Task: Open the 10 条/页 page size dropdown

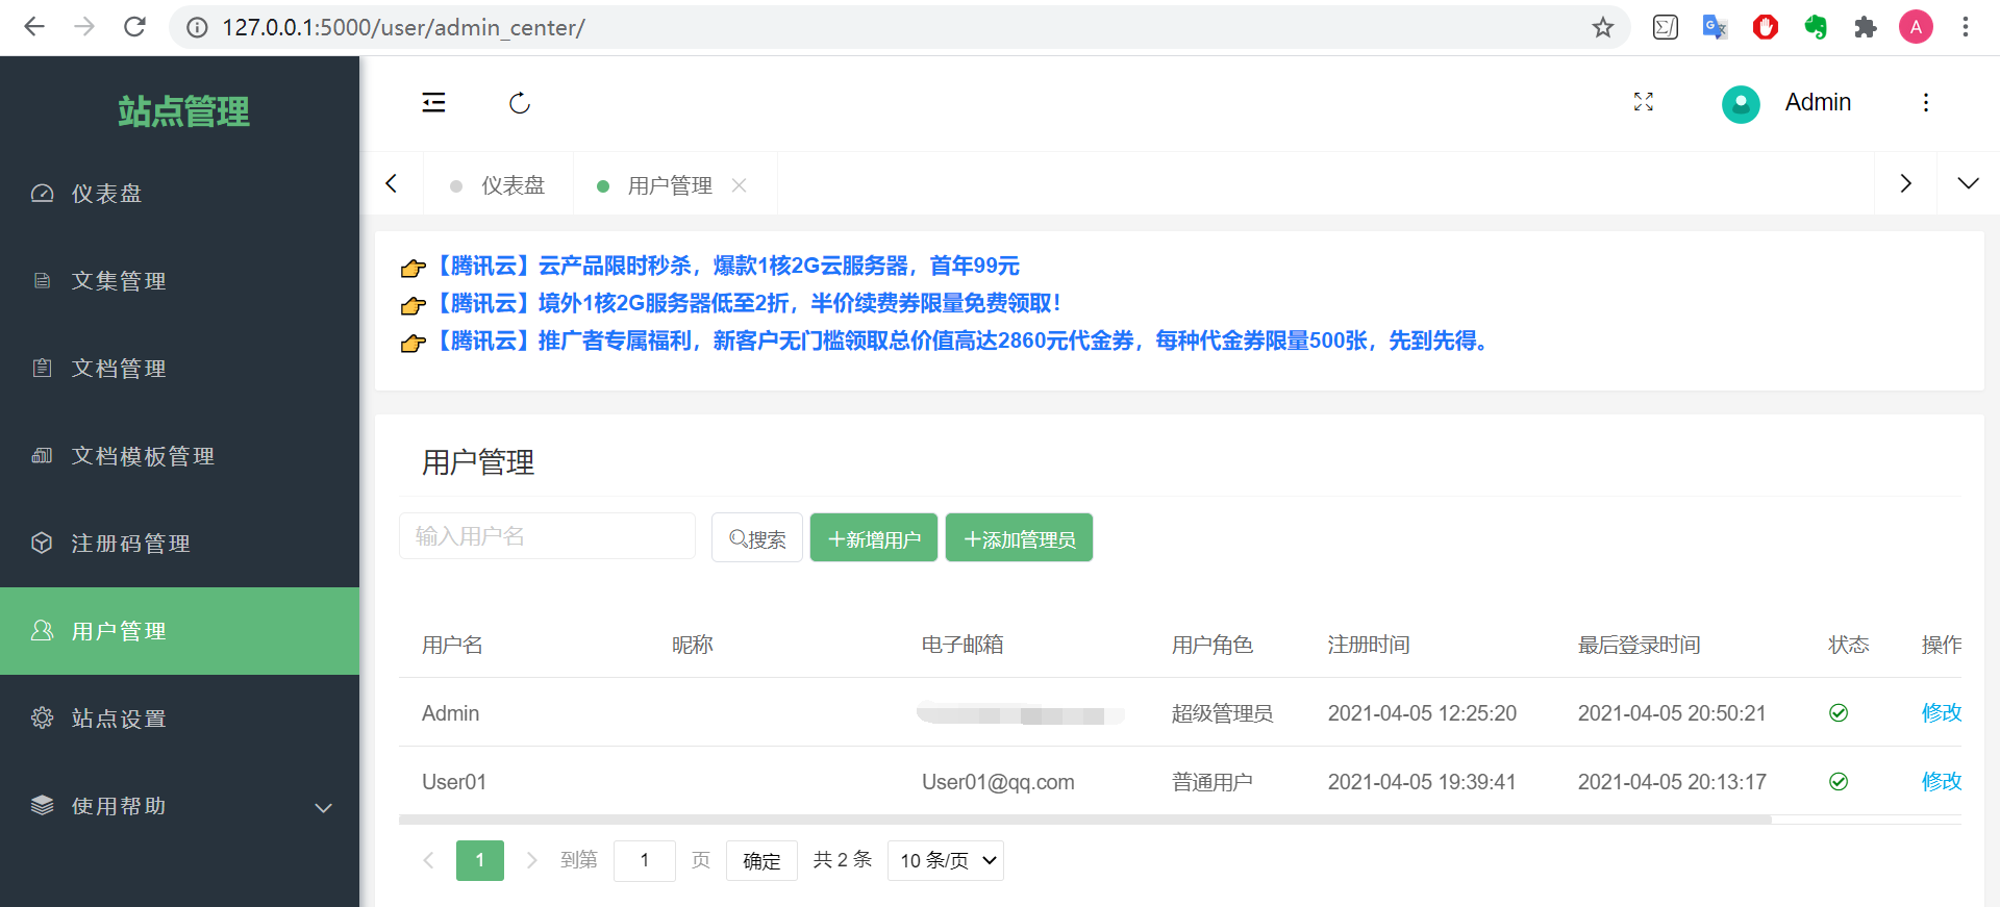Action: (x=945, y=860)
